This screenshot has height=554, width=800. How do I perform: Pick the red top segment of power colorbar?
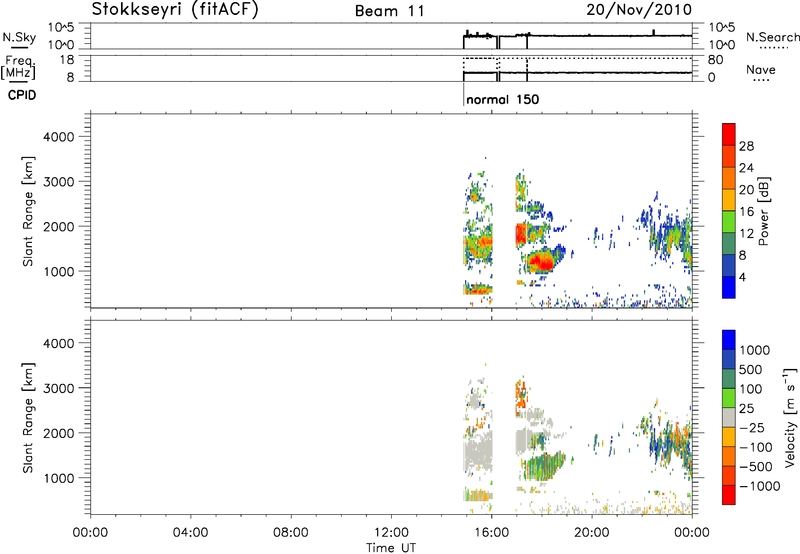coord(729,135)
